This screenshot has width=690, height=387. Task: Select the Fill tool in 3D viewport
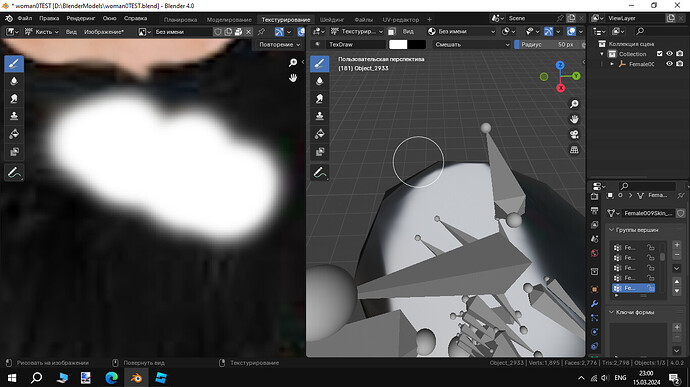[x=320, y=134]
